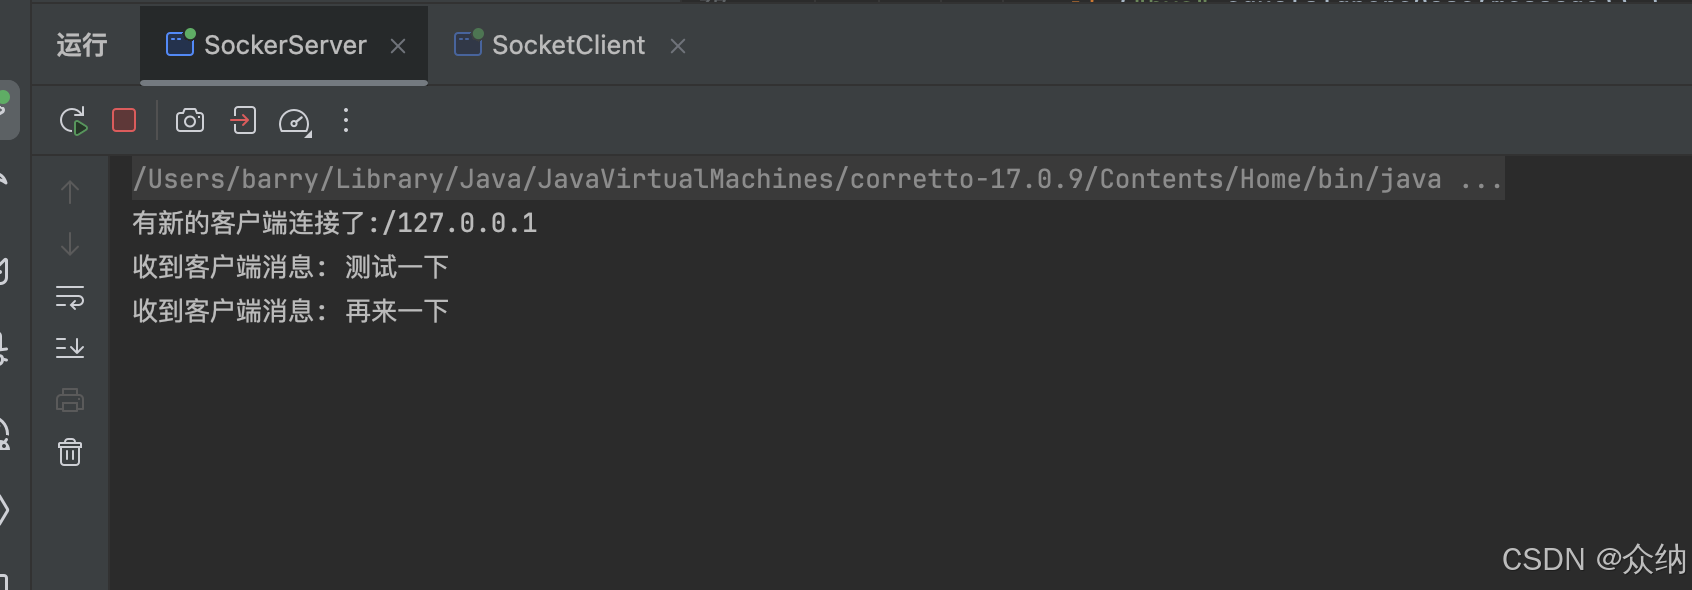This screenshot has height=590, width=1692.
Task: Click the exit/attach arrow toolbar icon
Action: tap(243, 121)
